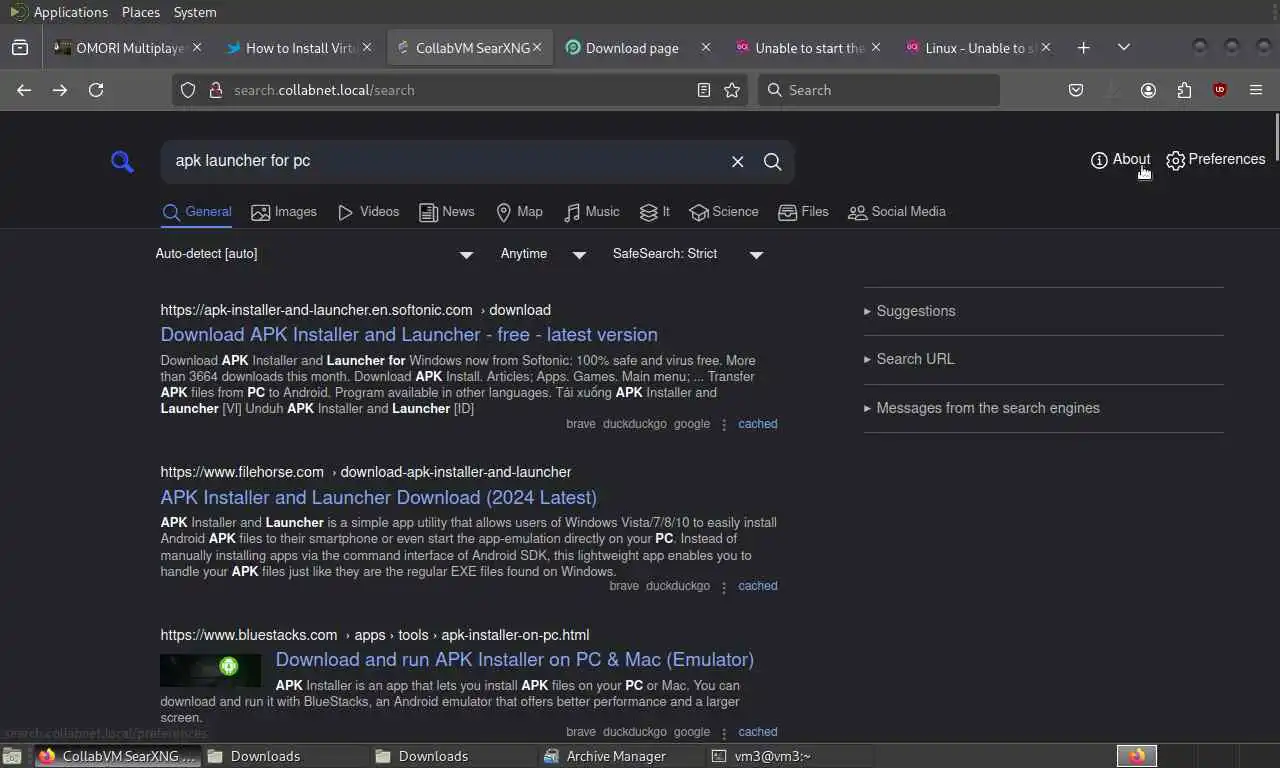Open cached link for FileHorse result
This screenshot has height=768, width=1280.
point(757,586)
